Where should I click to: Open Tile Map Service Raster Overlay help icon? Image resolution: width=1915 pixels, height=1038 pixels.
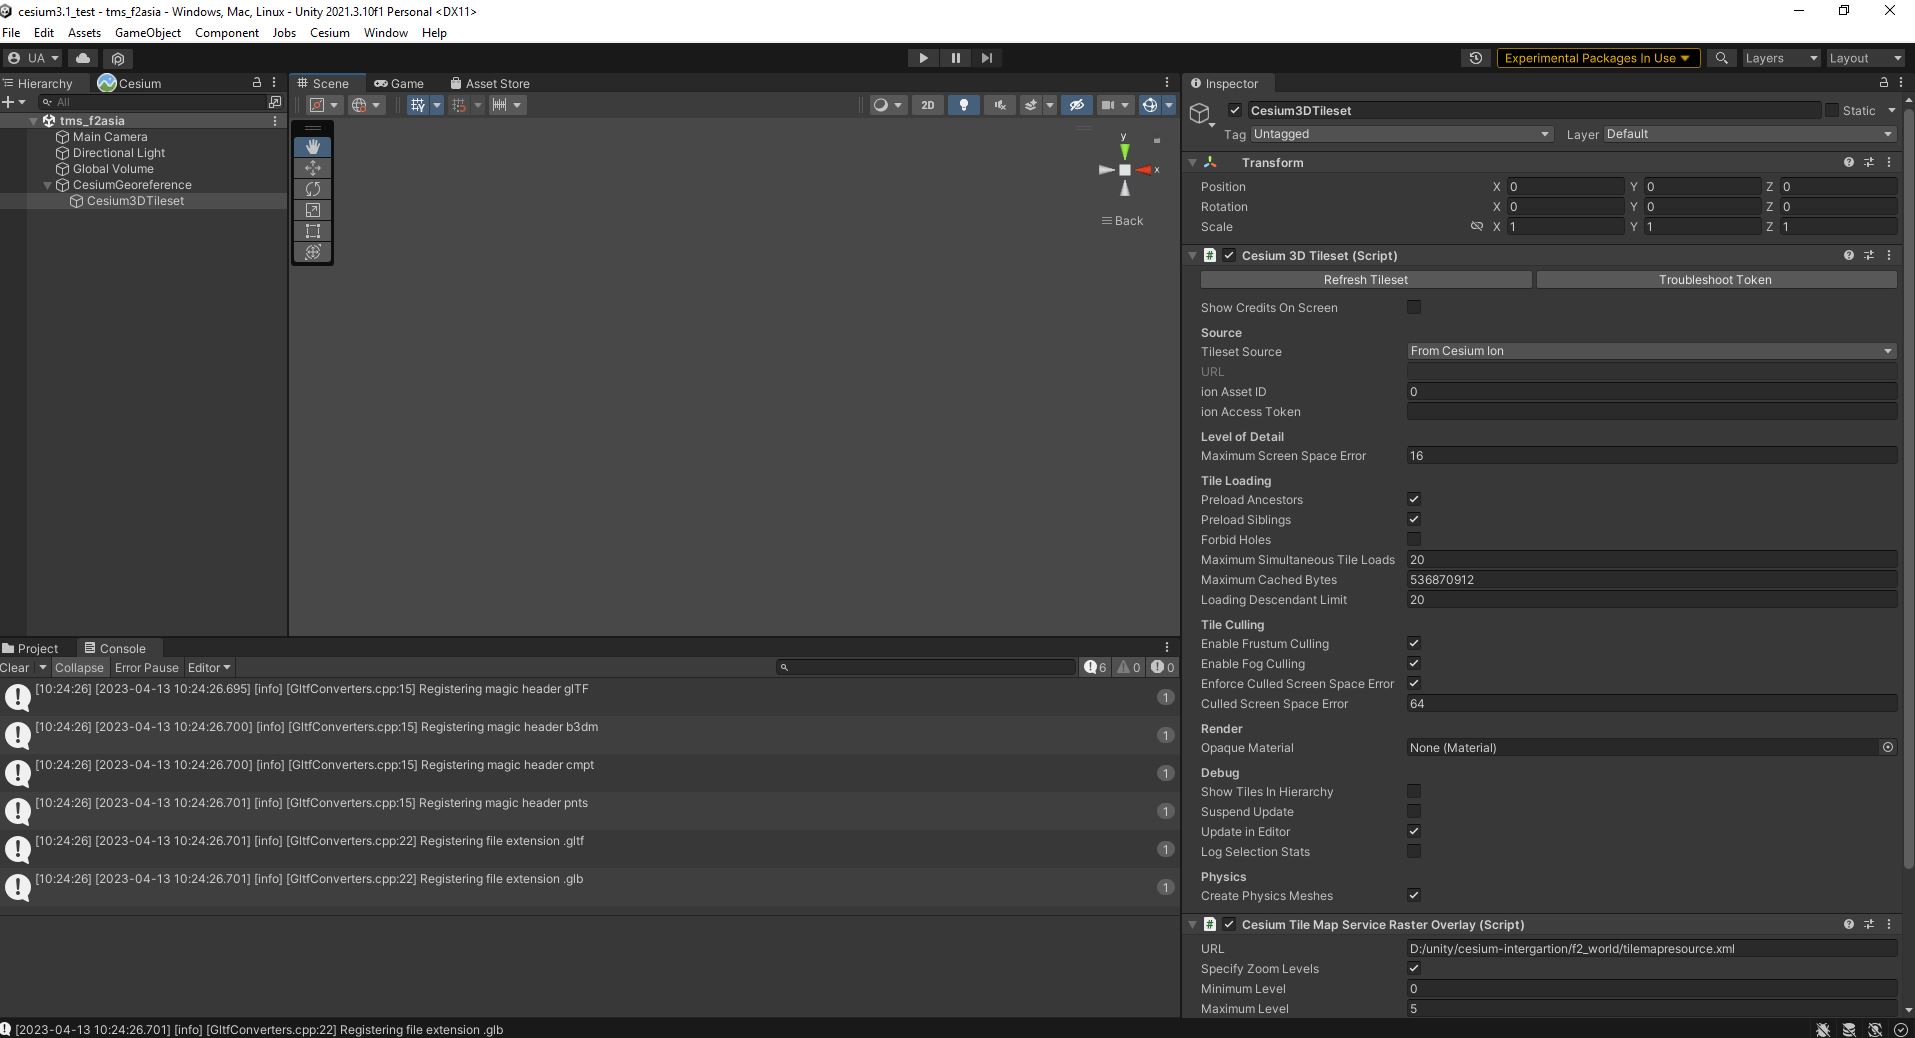1848,924
